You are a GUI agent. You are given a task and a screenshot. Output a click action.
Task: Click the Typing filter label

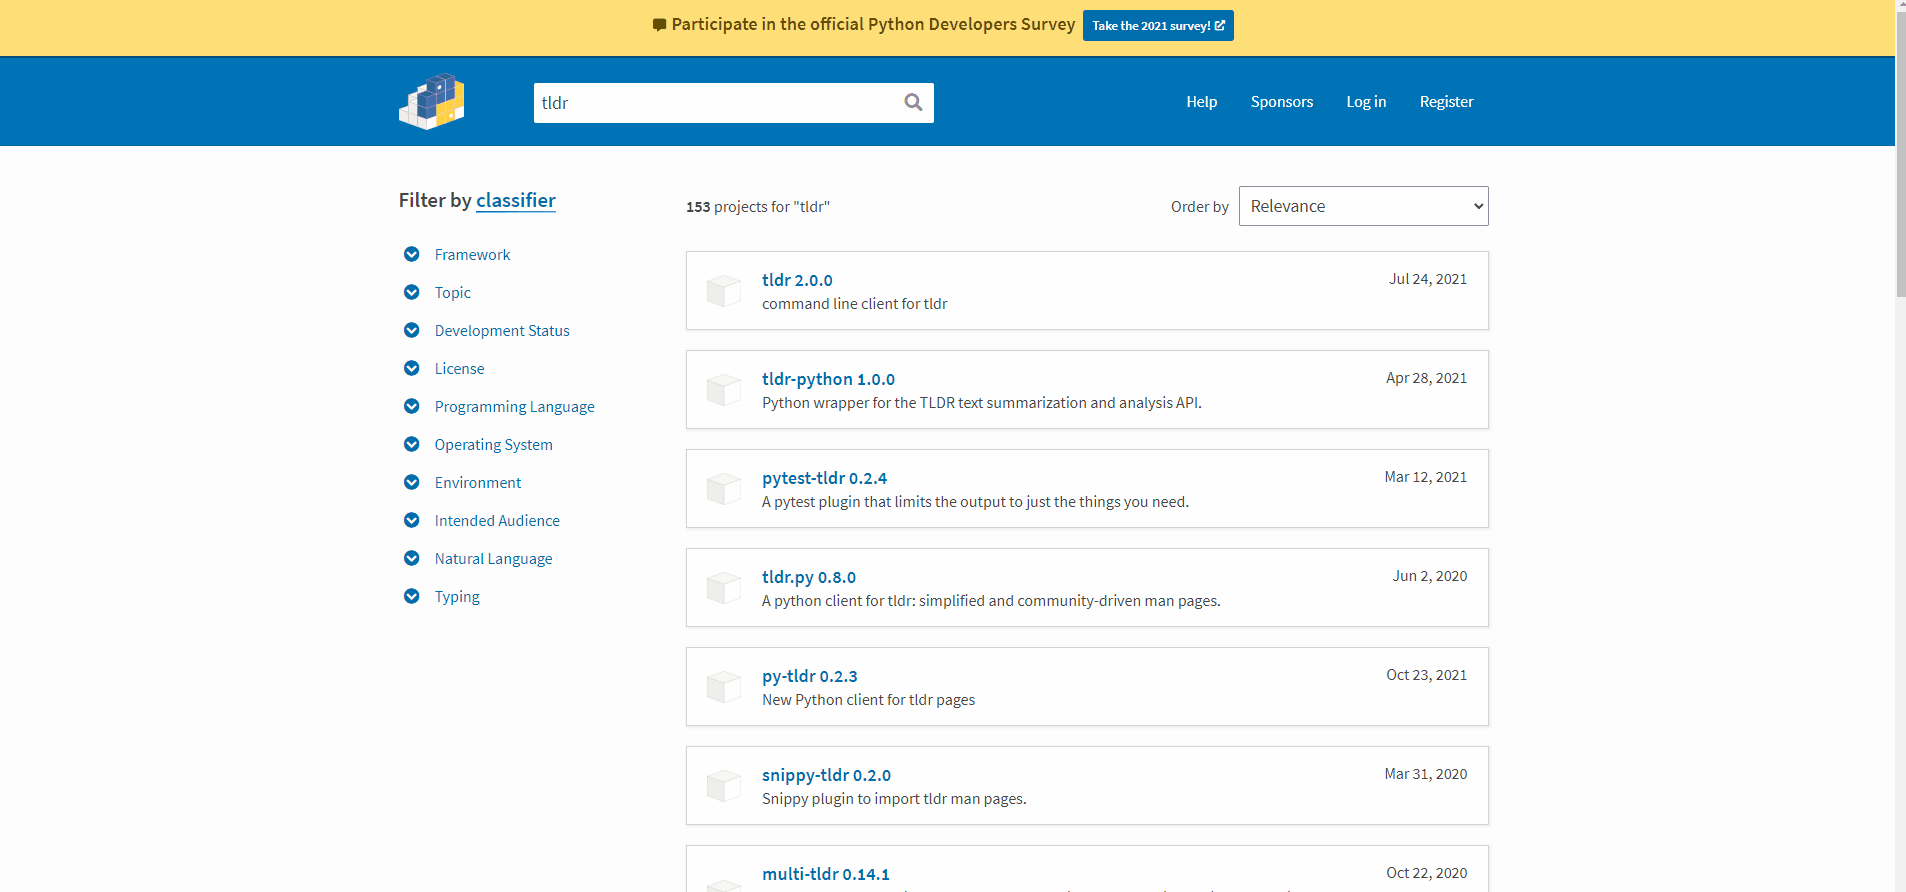click(457, 597)
